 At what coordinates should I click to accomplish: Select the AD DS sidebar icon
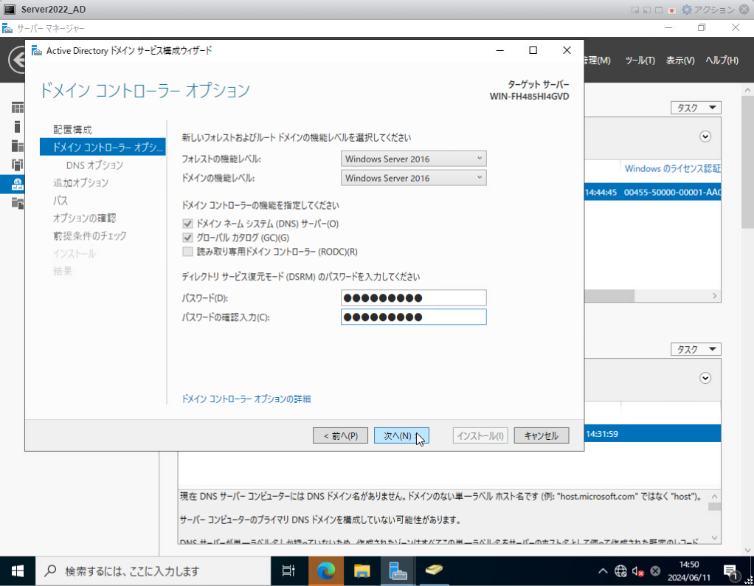17,165
